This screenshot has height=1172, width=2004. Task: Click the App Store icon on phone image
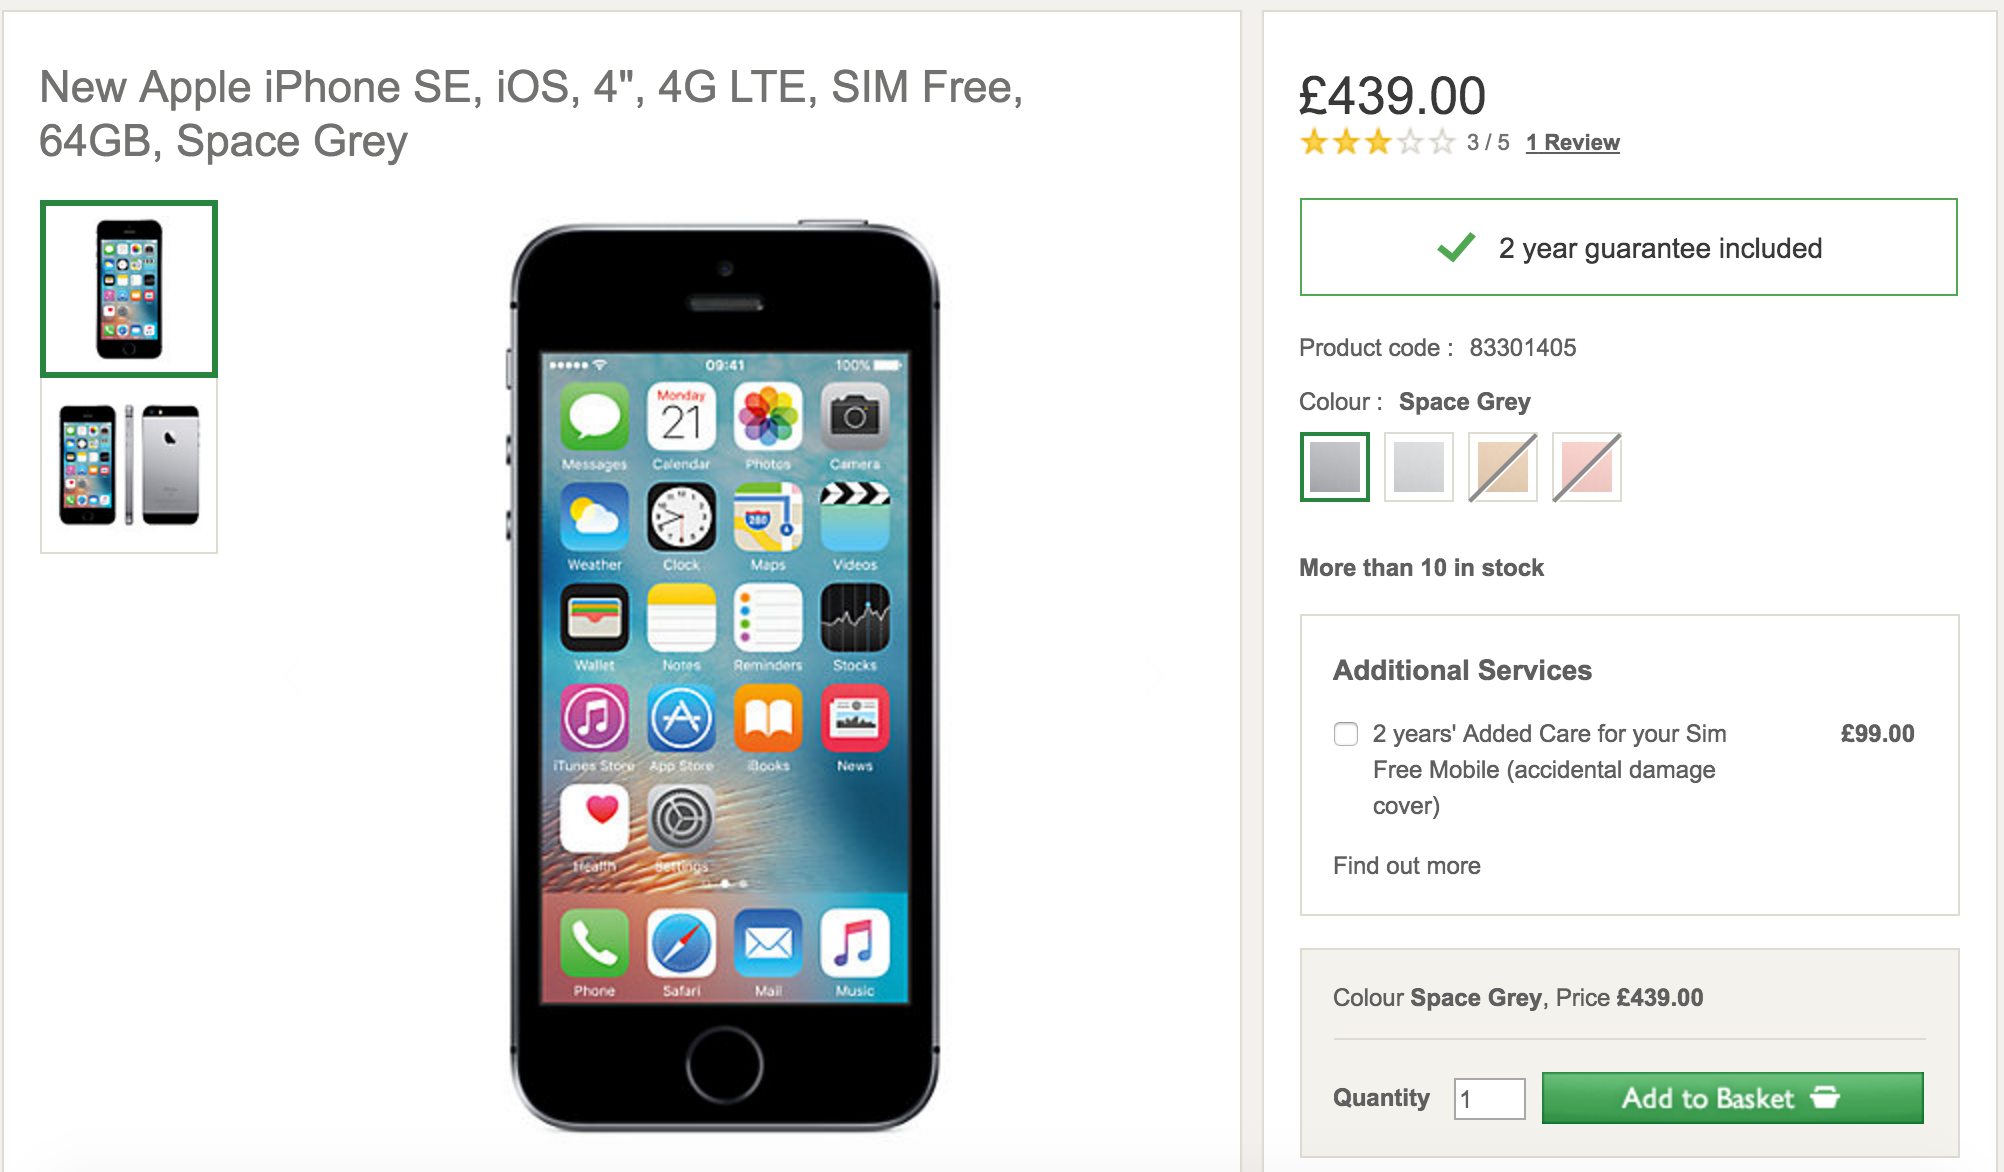tap(681, 717)
